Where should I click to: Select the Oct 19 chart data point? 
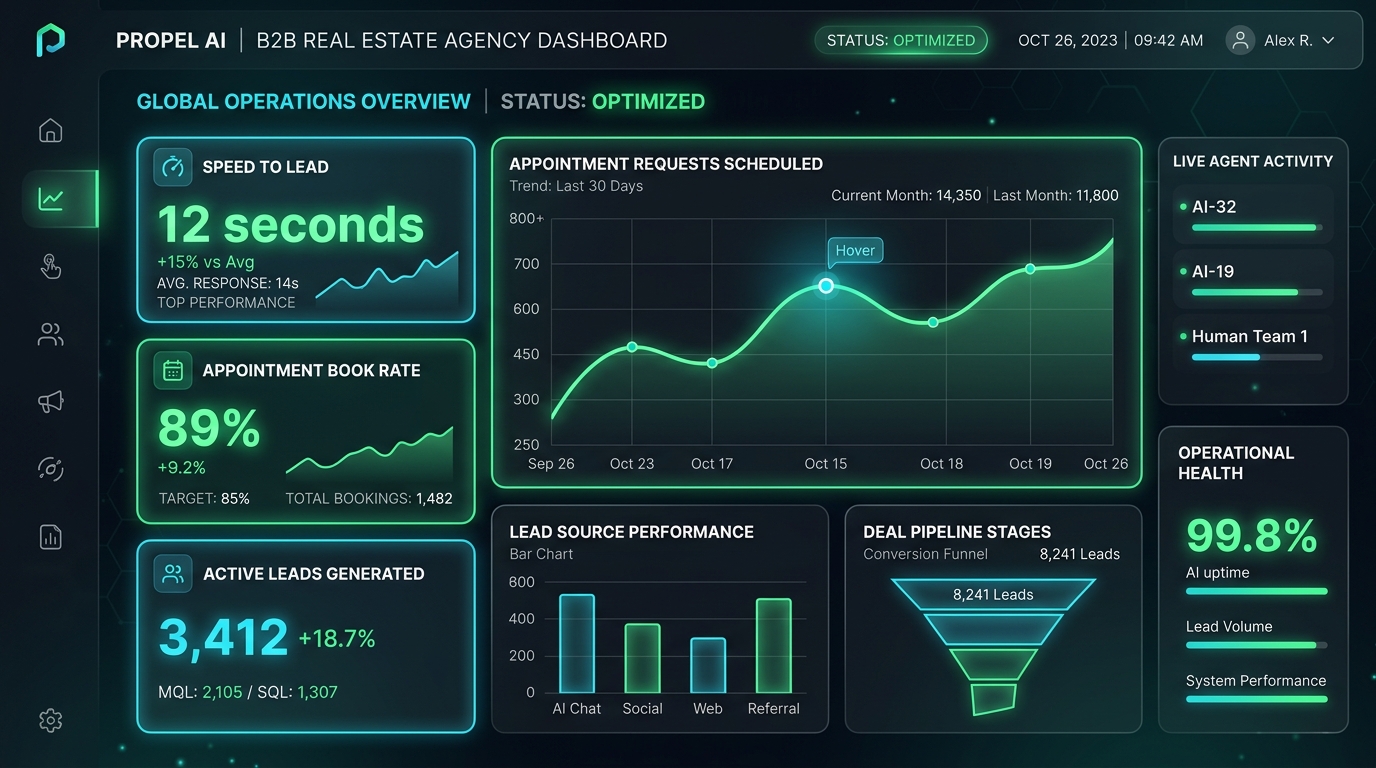[x=1030, y=269]
